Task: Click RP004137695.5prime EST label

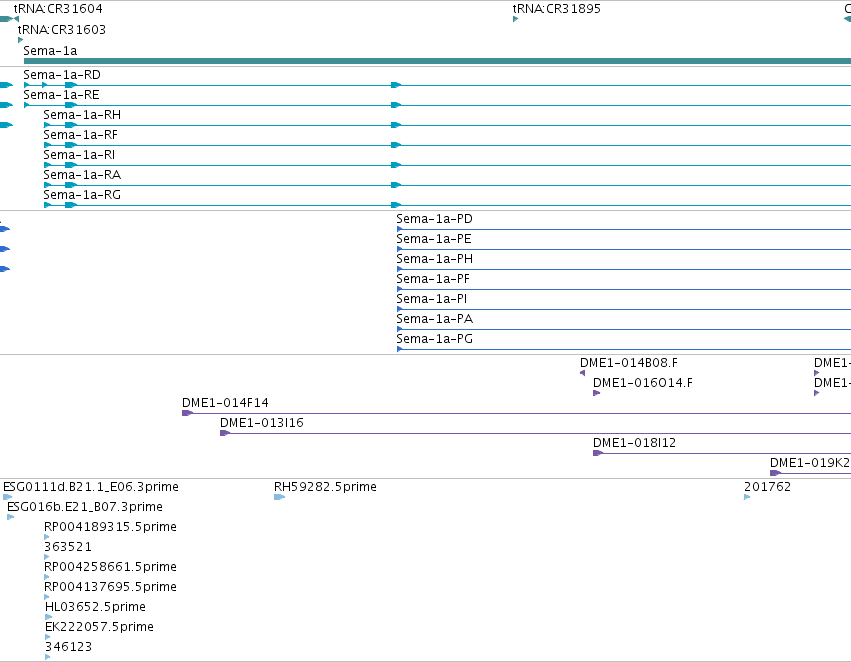Action: click(110, 588)
